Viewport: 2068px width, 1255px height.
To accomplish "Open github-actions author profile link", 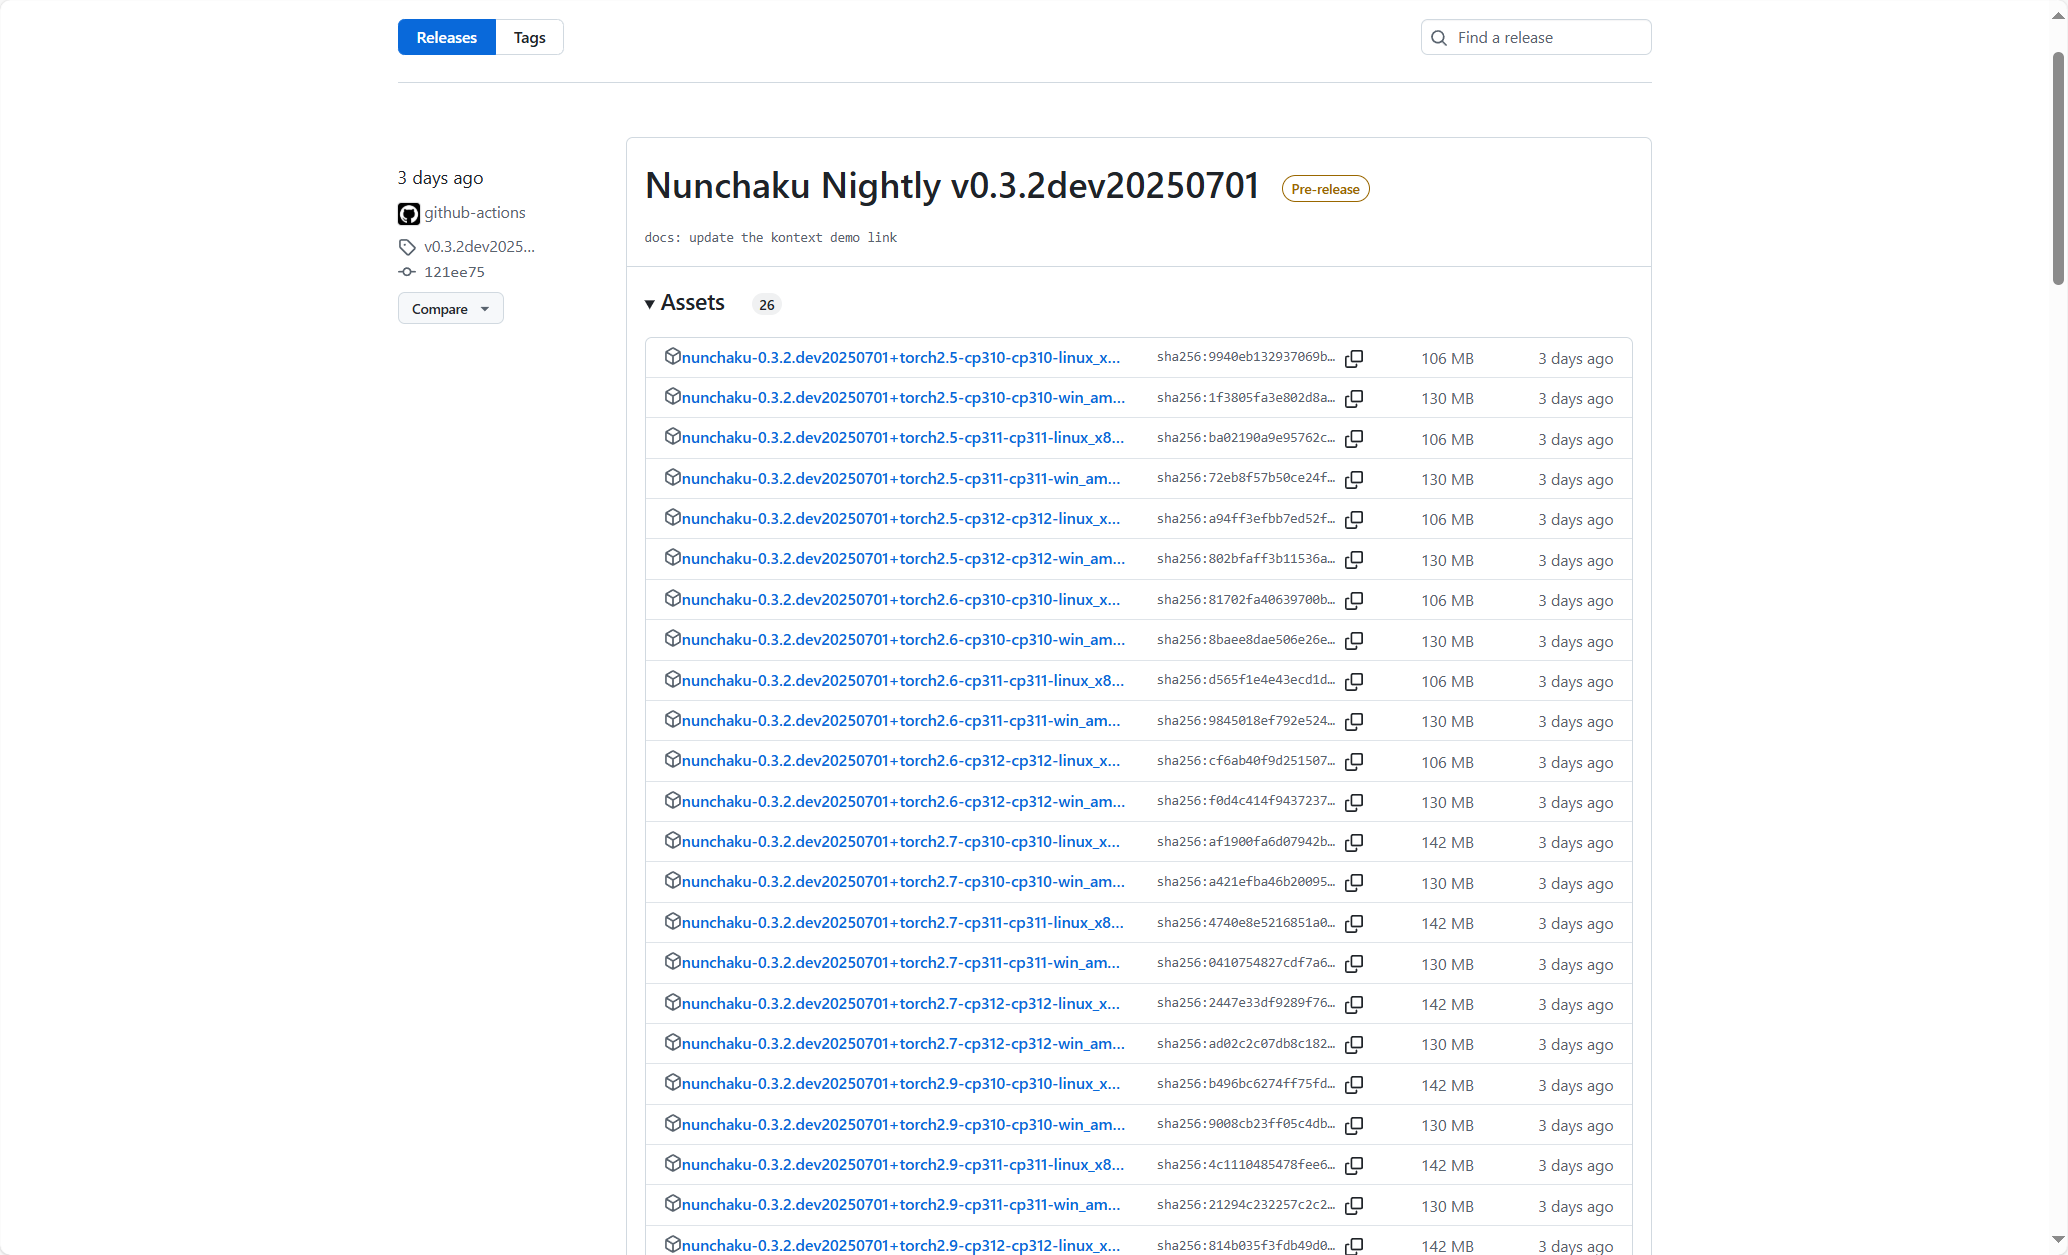I will click(474, 213).
